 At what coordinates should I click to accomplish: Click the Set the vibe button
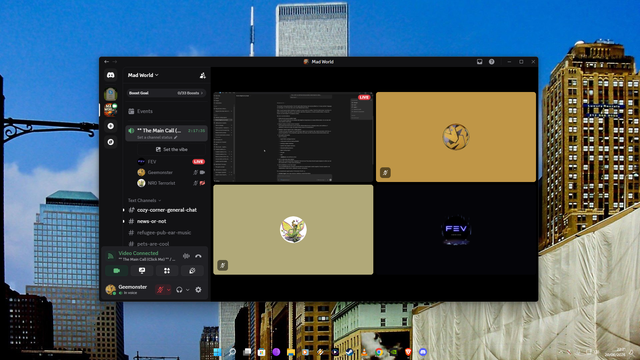tap(171, 149)
